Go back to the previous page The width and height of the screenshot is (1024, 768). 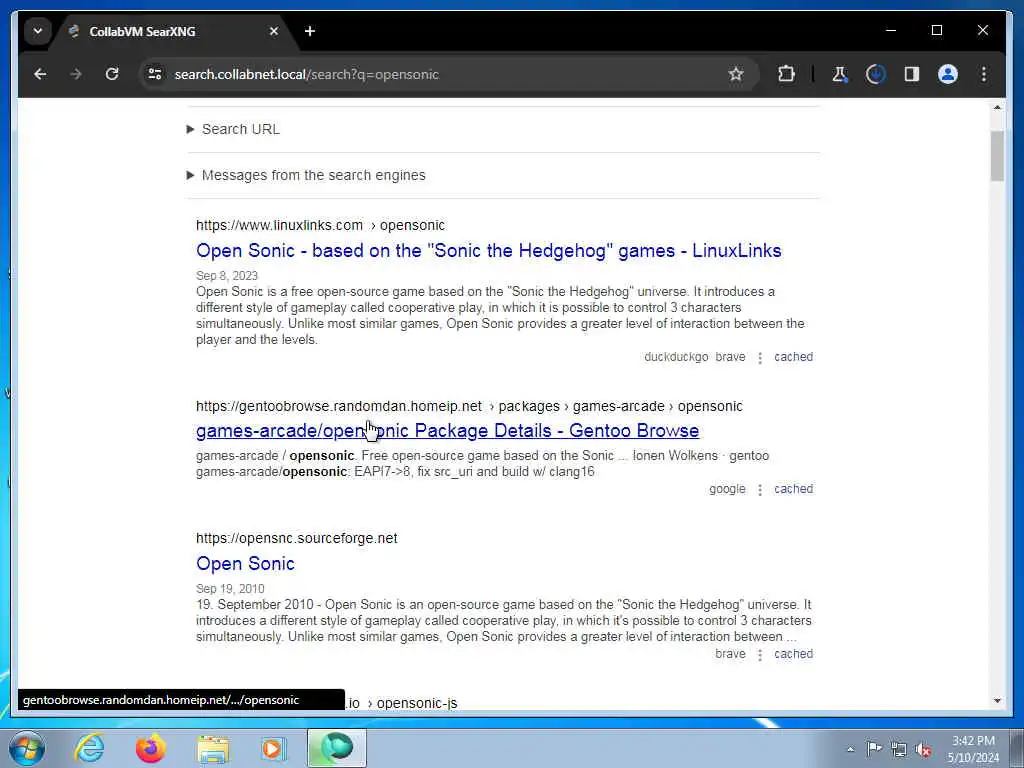[x=40, y=74]
